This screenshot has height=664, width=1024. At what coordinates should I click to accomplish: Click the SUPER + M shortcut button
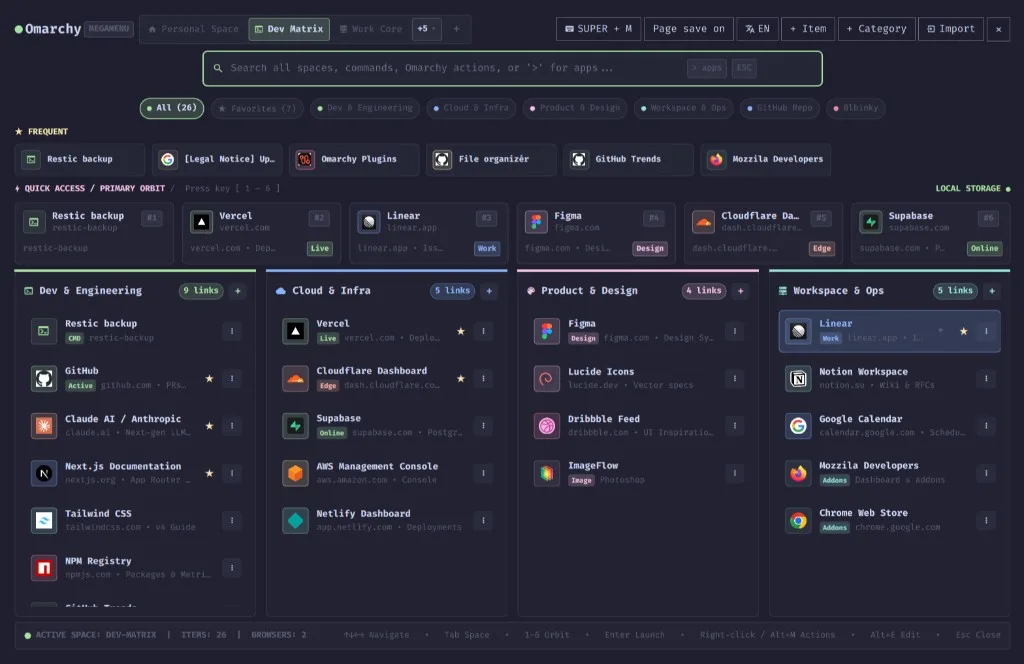pos(598,29)
